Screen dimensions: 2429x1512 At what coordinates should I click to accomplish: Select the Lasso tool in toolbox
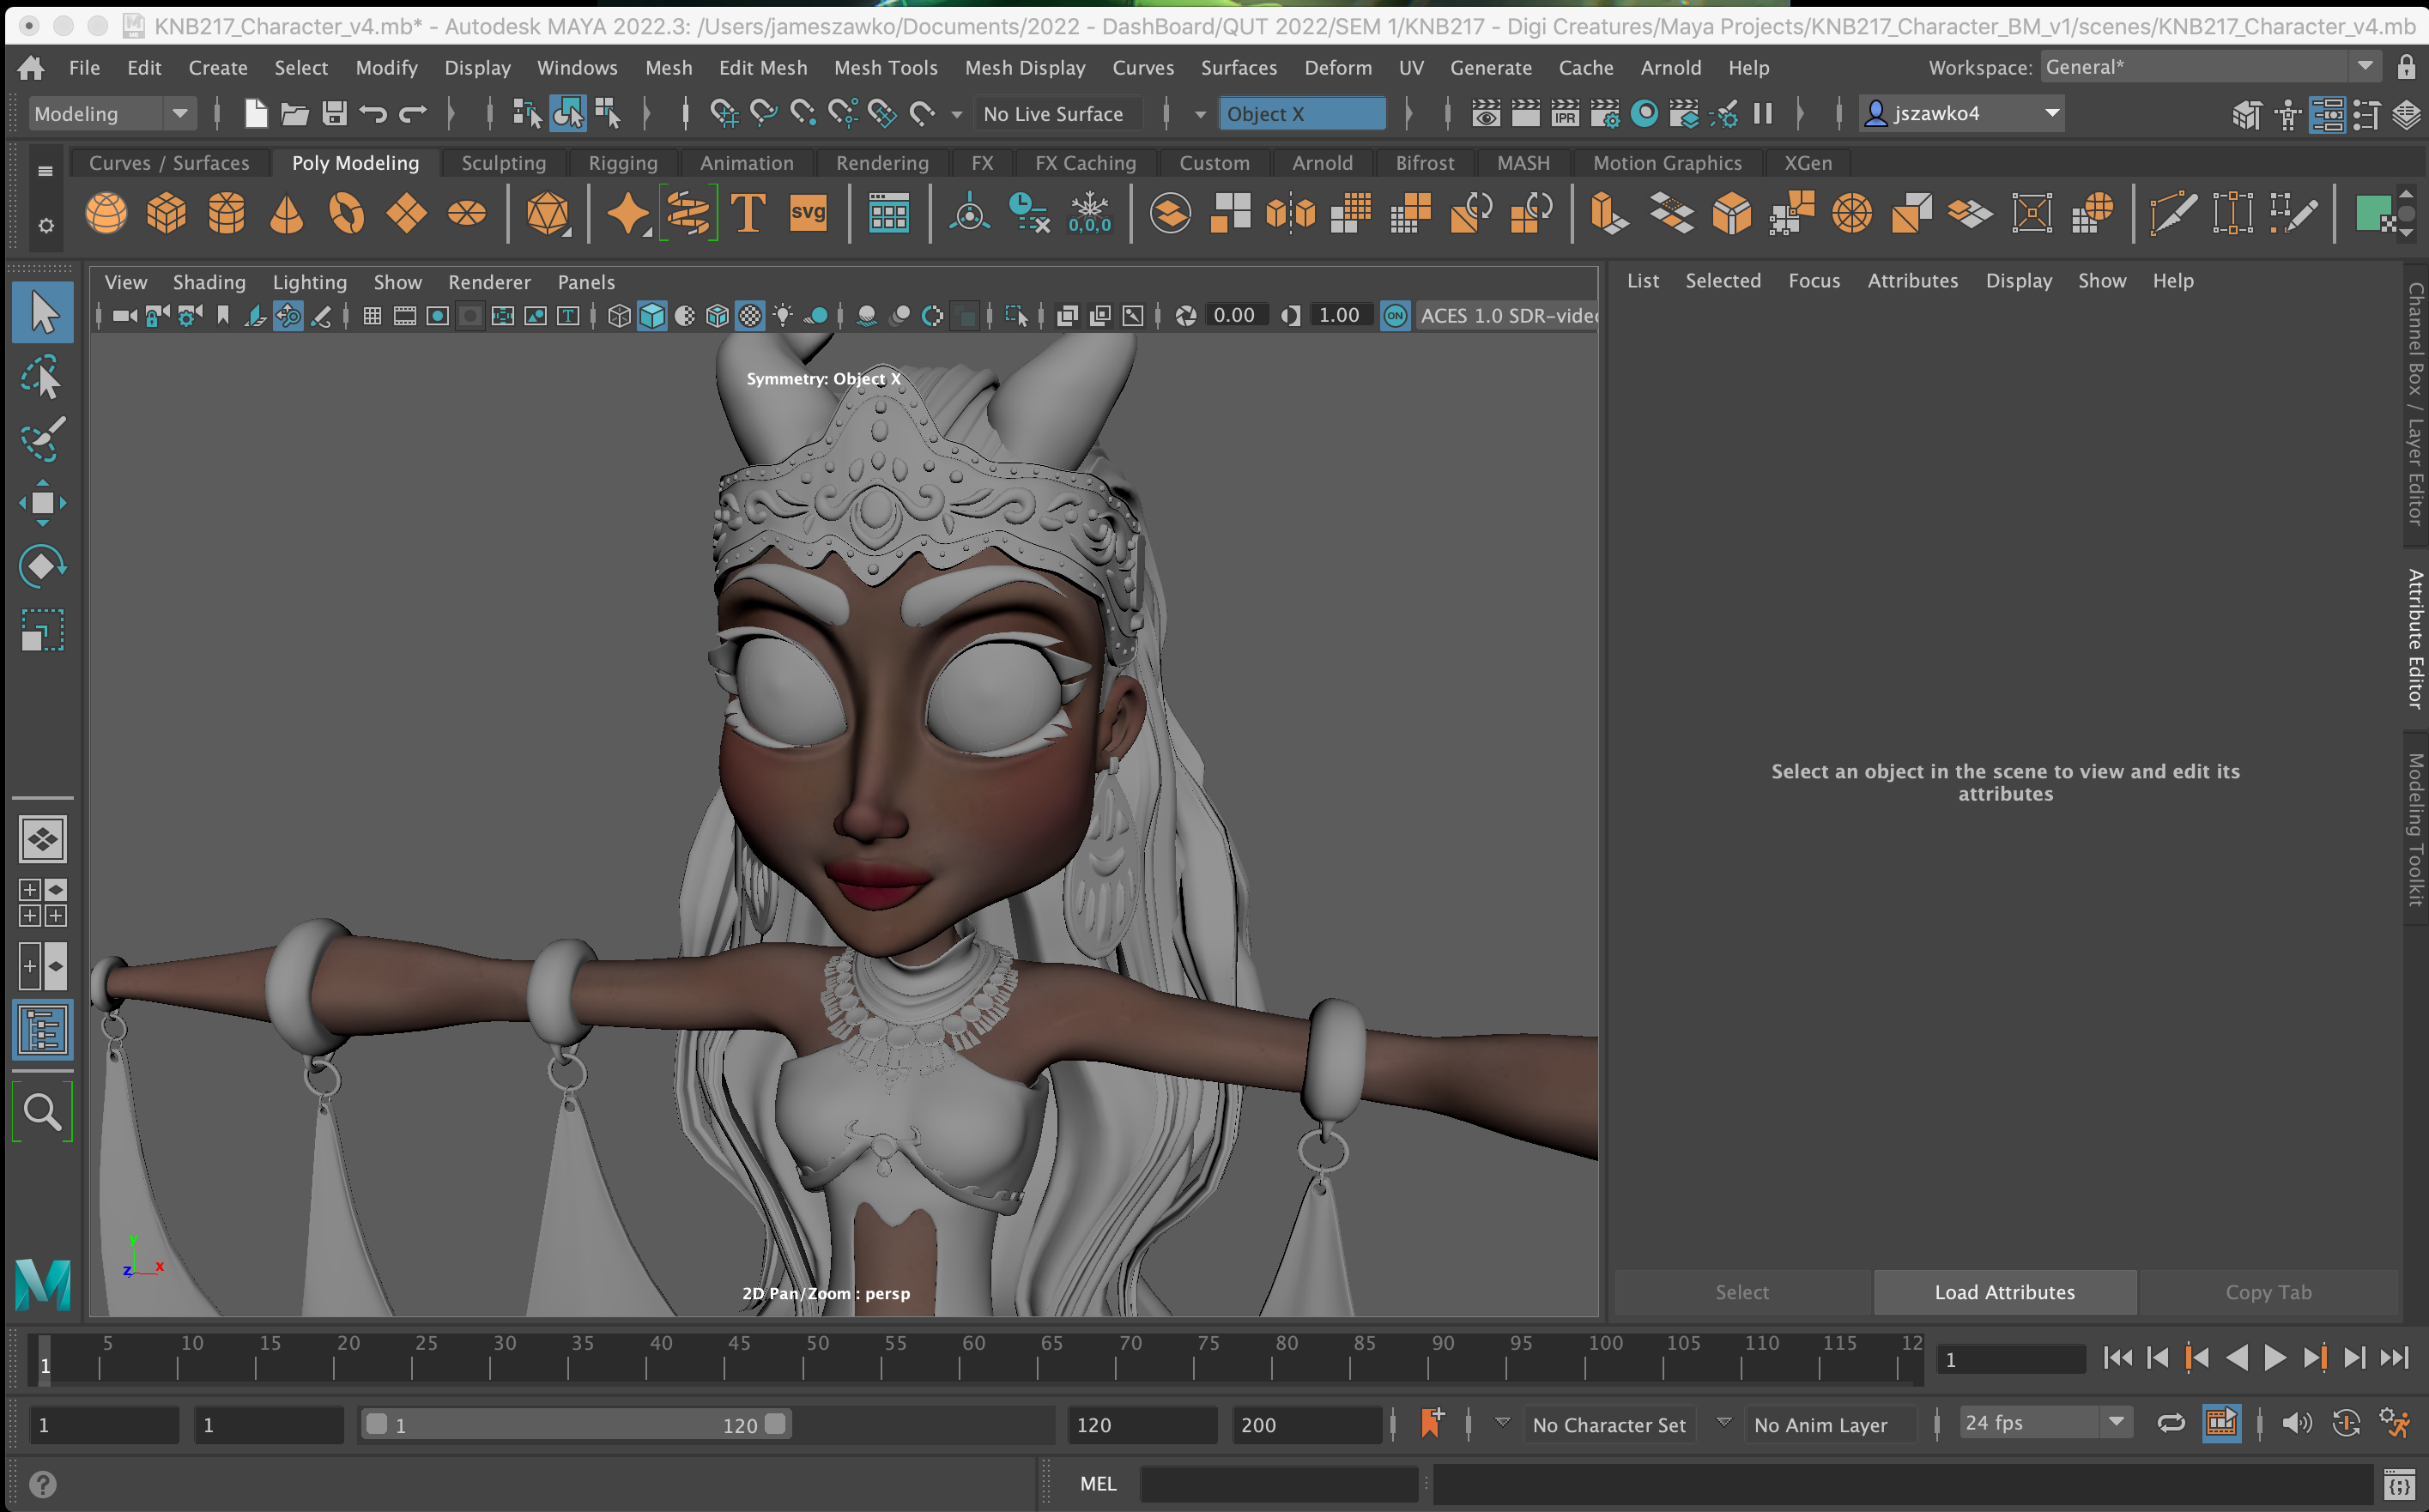(42, 377)
